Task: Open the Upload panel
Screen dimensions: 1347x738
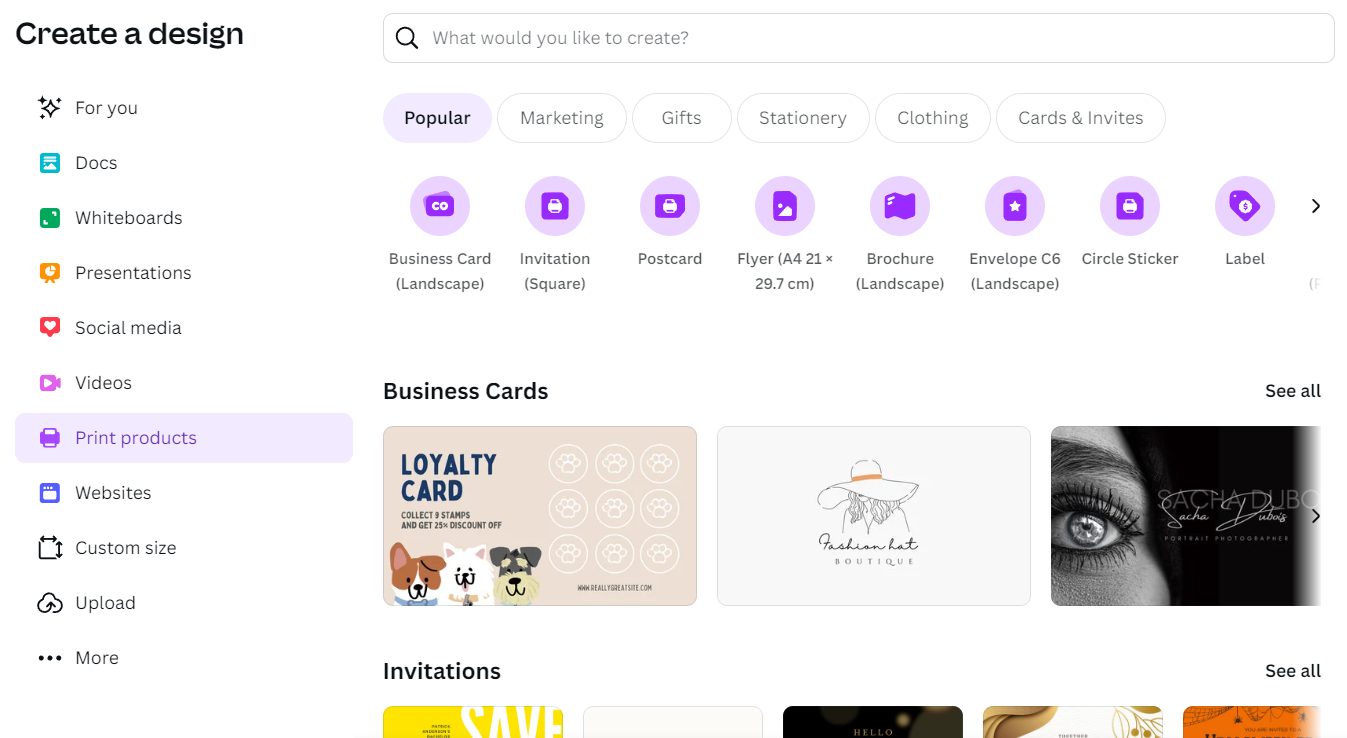Action: coord(105,602)
